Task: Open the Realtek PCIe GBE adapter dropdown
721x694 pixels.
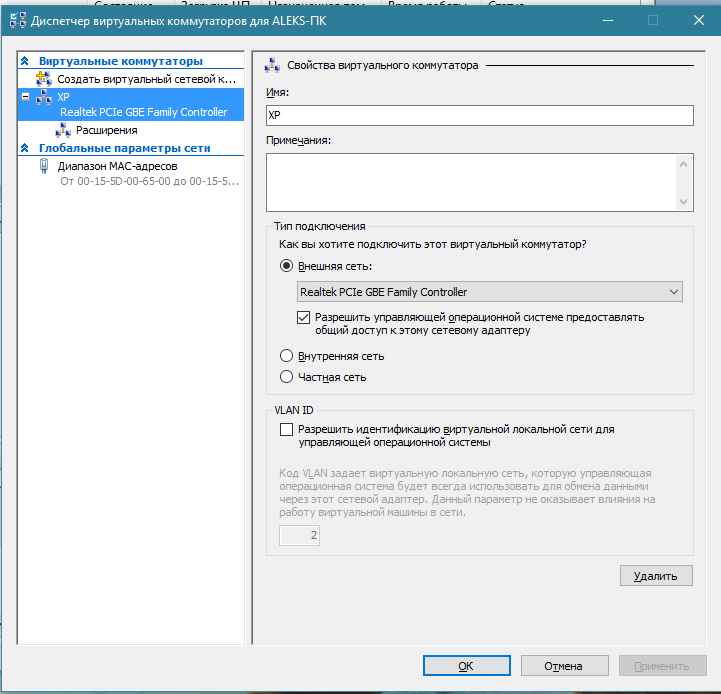Action: pyautogui.click(x=490, y=292)
